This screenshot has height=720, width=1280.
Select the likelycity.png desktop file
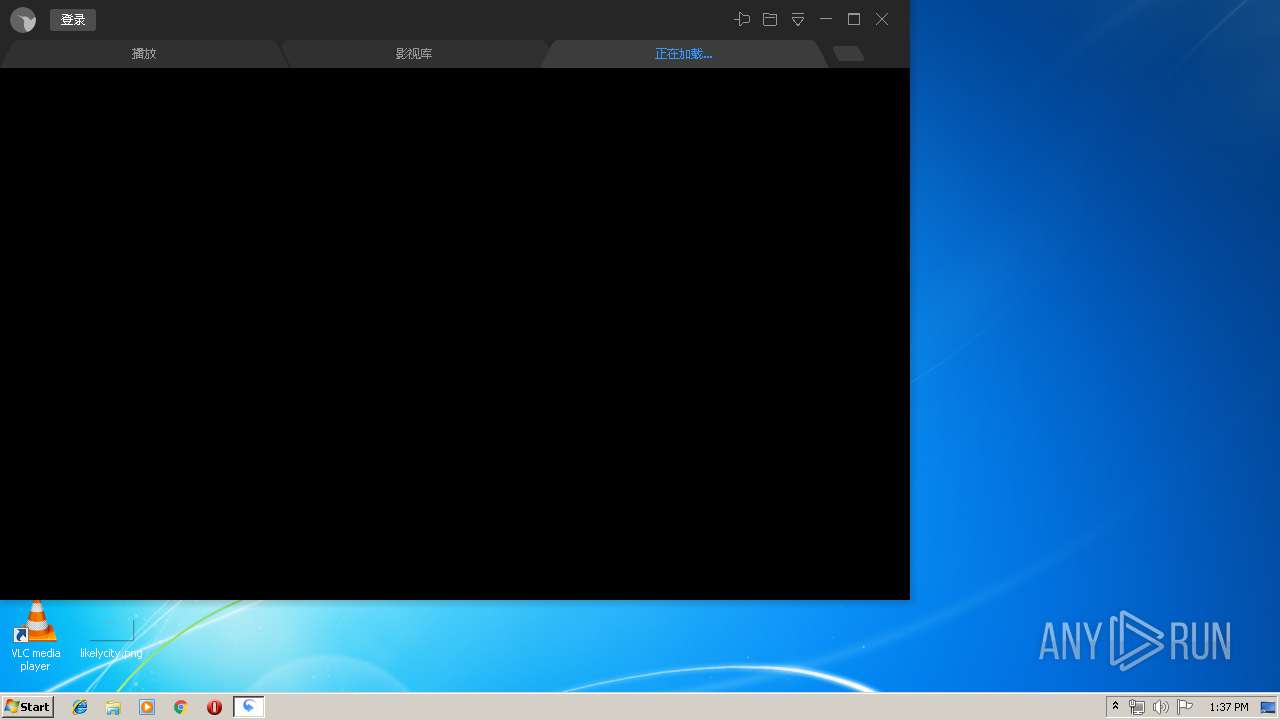111,639
